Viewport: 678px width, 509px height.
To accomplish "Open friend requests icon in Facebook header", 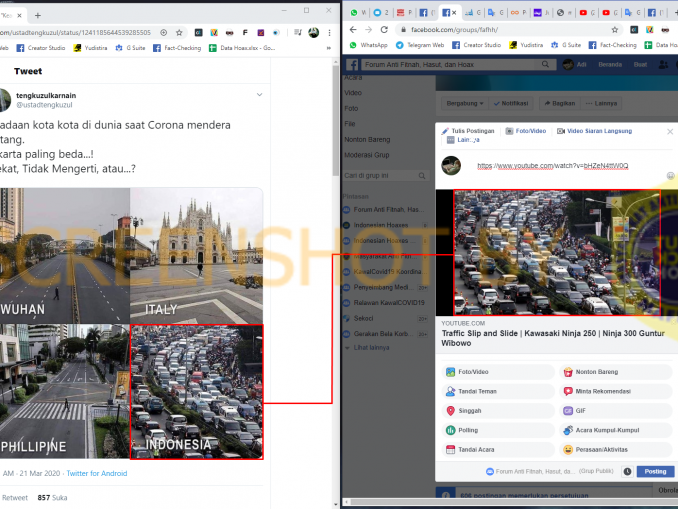I will tap(663, 65).
